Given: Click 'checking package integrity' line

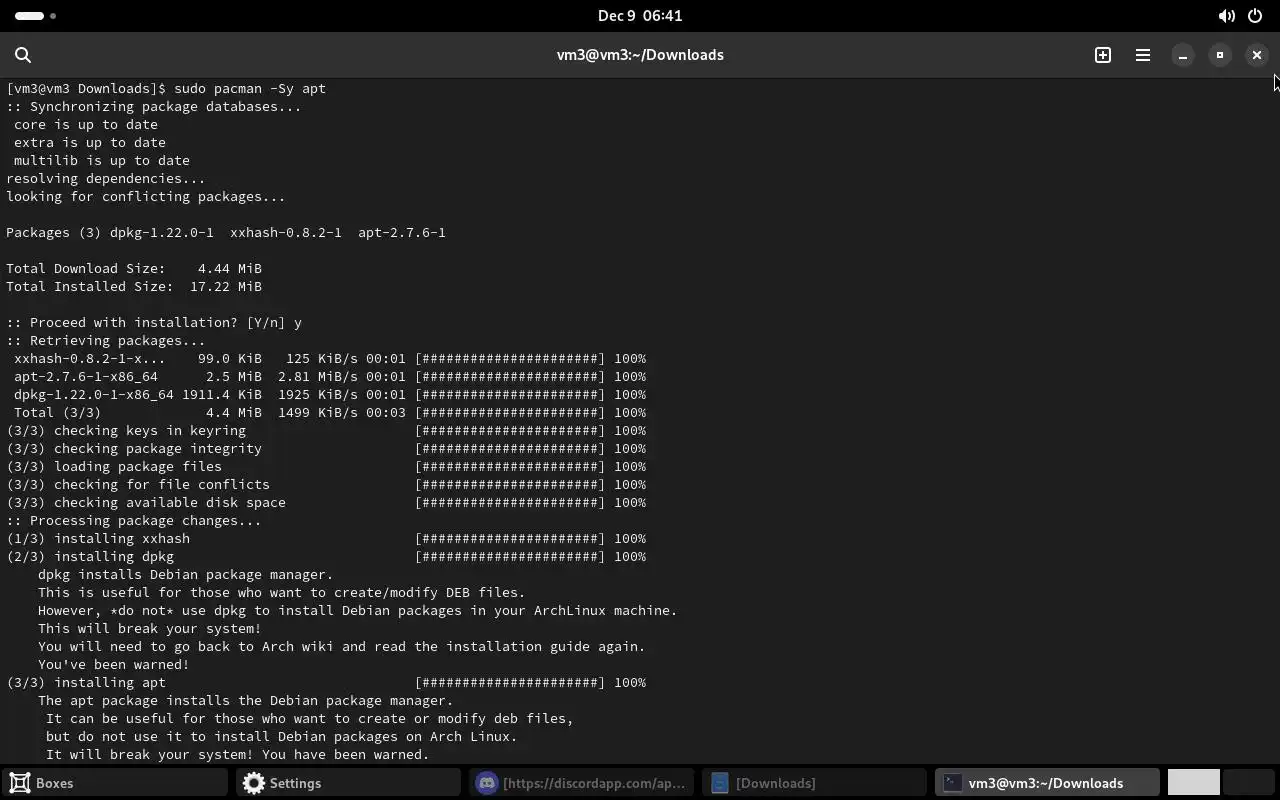Looking at the screenshot, I should [x=326, y=448].
